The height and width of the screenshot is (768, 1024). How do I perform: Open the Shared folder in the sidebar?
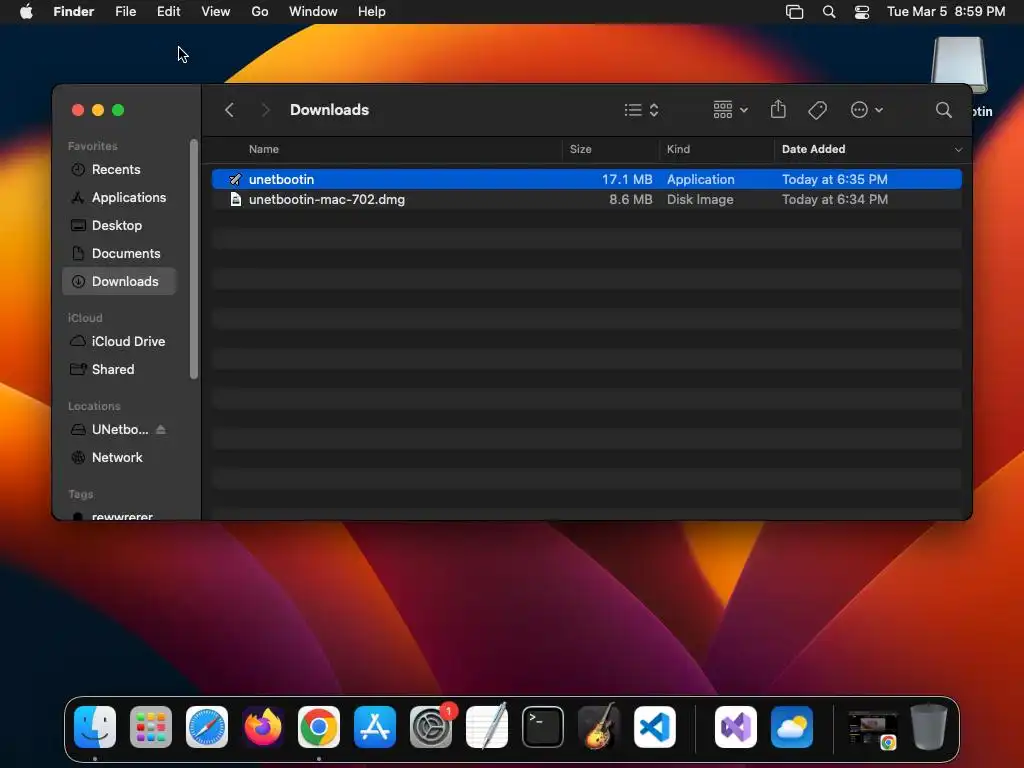point(119,370)
